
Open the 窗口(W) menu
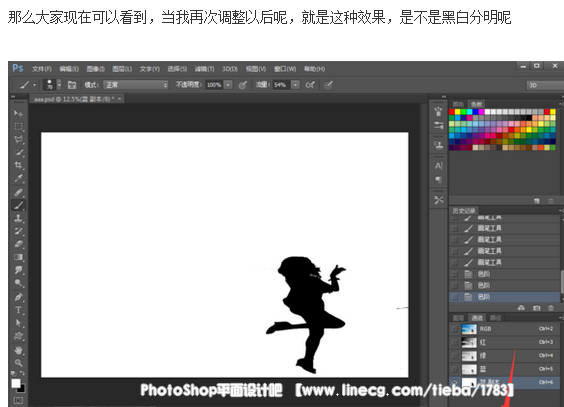pyautogui.click(x=285, y=69)
